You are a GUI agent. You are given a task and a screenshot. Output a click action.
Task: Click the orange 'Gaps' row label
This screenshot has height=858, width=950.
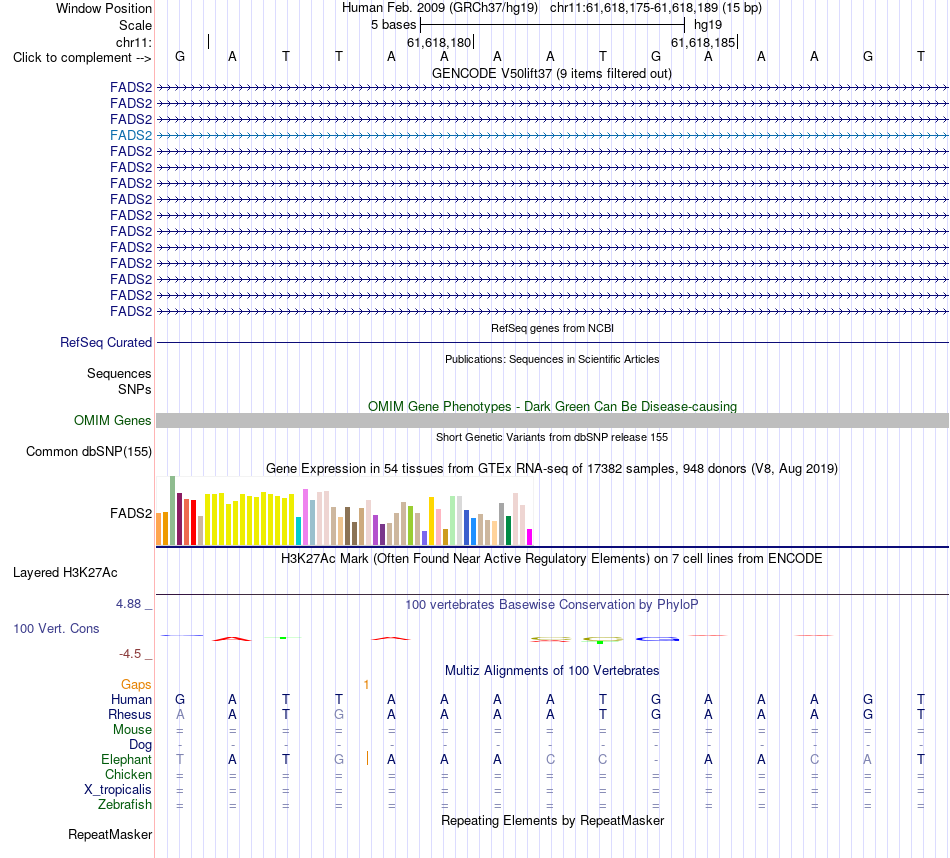(136, 685)
